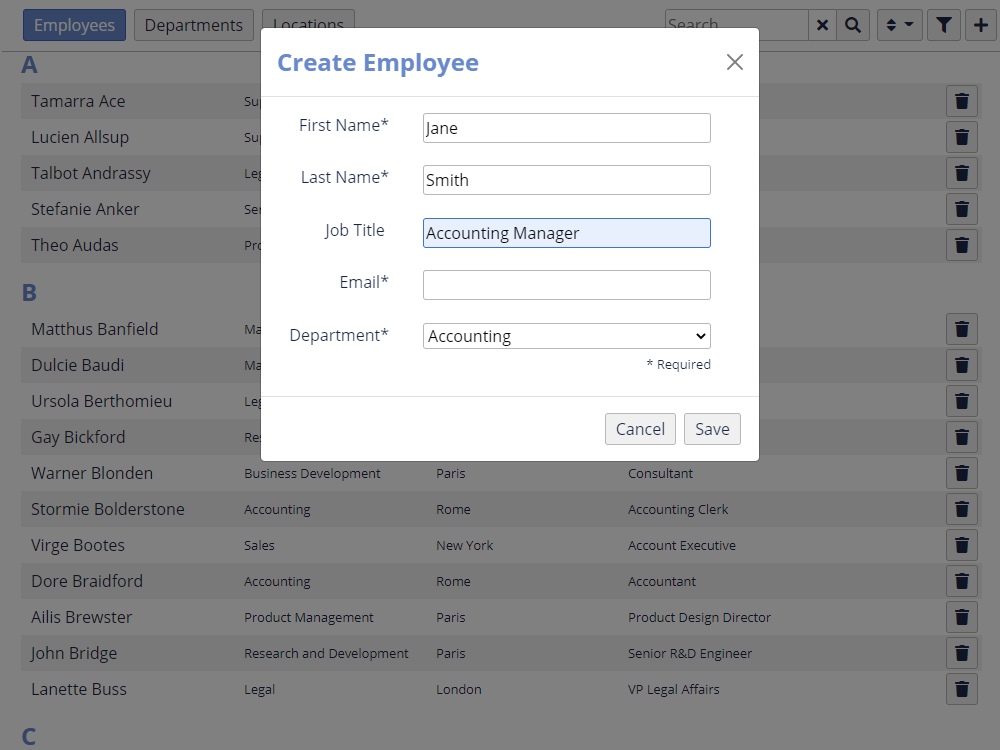
Task: Open the Departments tab
Action: pos(193,25)
